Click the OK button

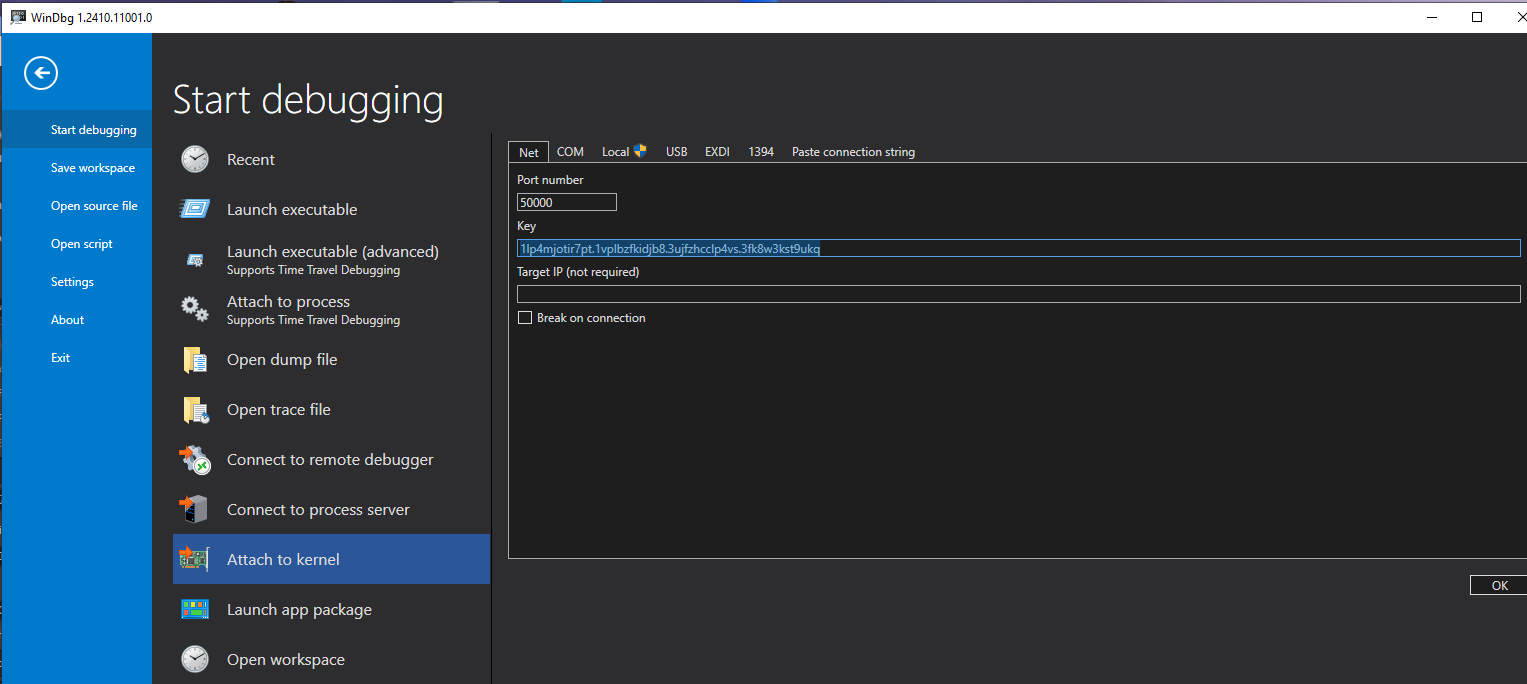click(x=1499, y=585)
